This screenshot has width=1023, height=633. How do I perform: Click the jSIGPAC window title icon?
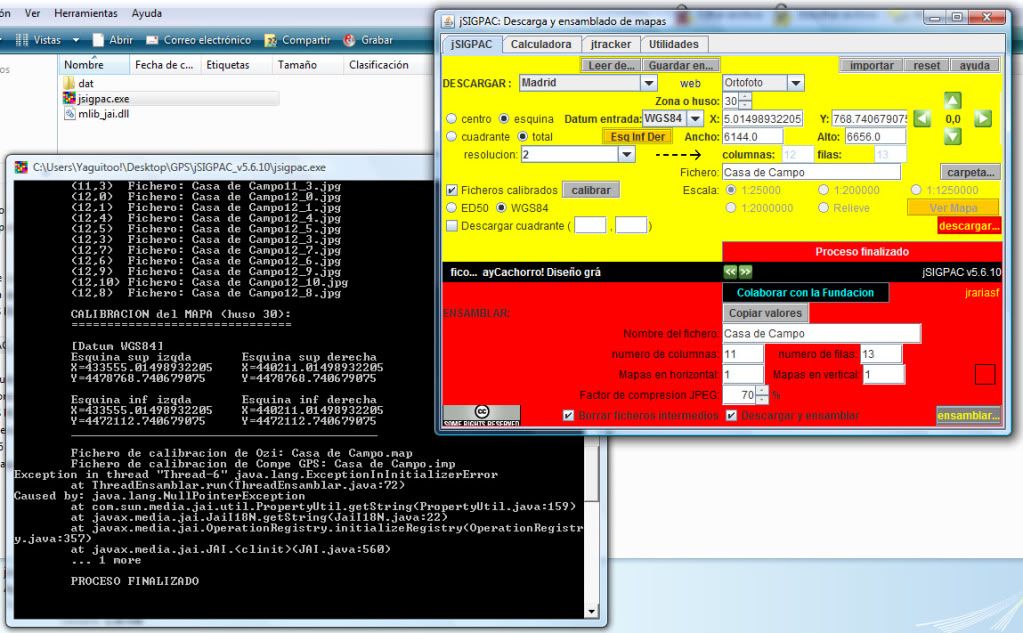[448, 21]
